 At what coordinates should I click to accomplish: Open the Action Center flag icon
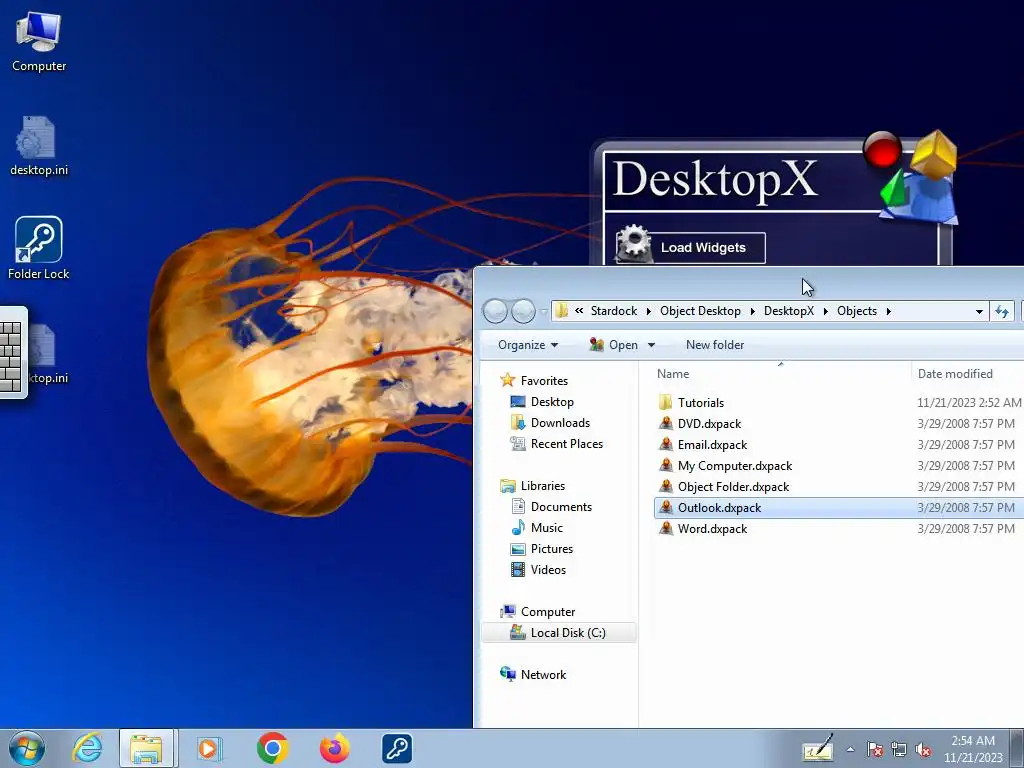pyautogui.click(x=875, y=750)
